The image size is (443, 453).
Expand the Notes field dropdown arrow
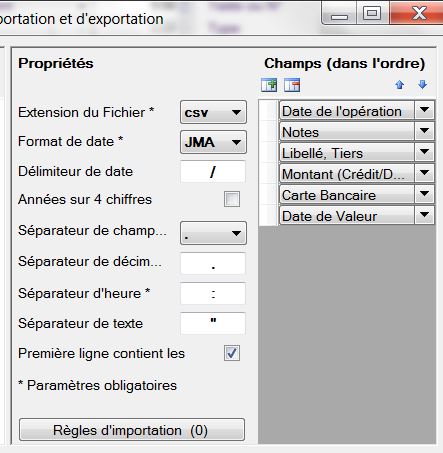tap(424, 131)
